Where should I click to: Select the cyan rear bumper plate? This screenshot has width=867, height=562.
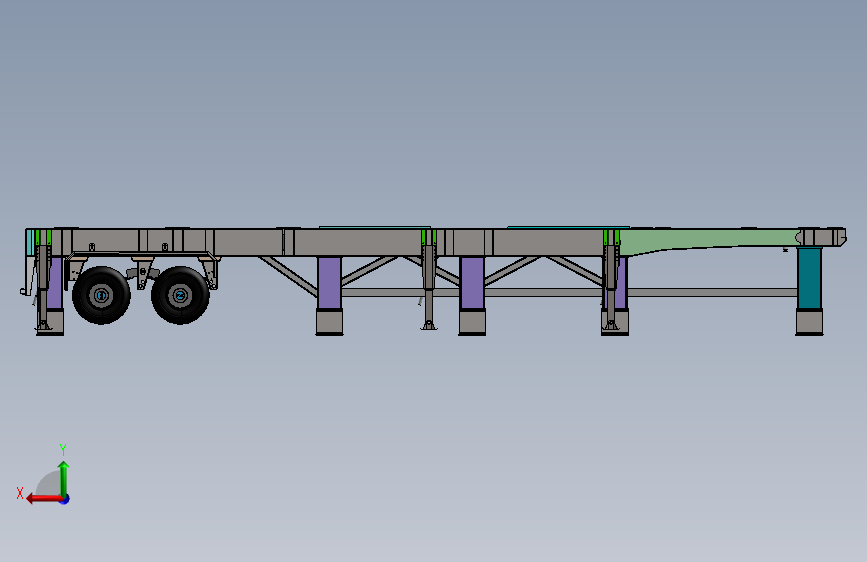click(30, 242)
